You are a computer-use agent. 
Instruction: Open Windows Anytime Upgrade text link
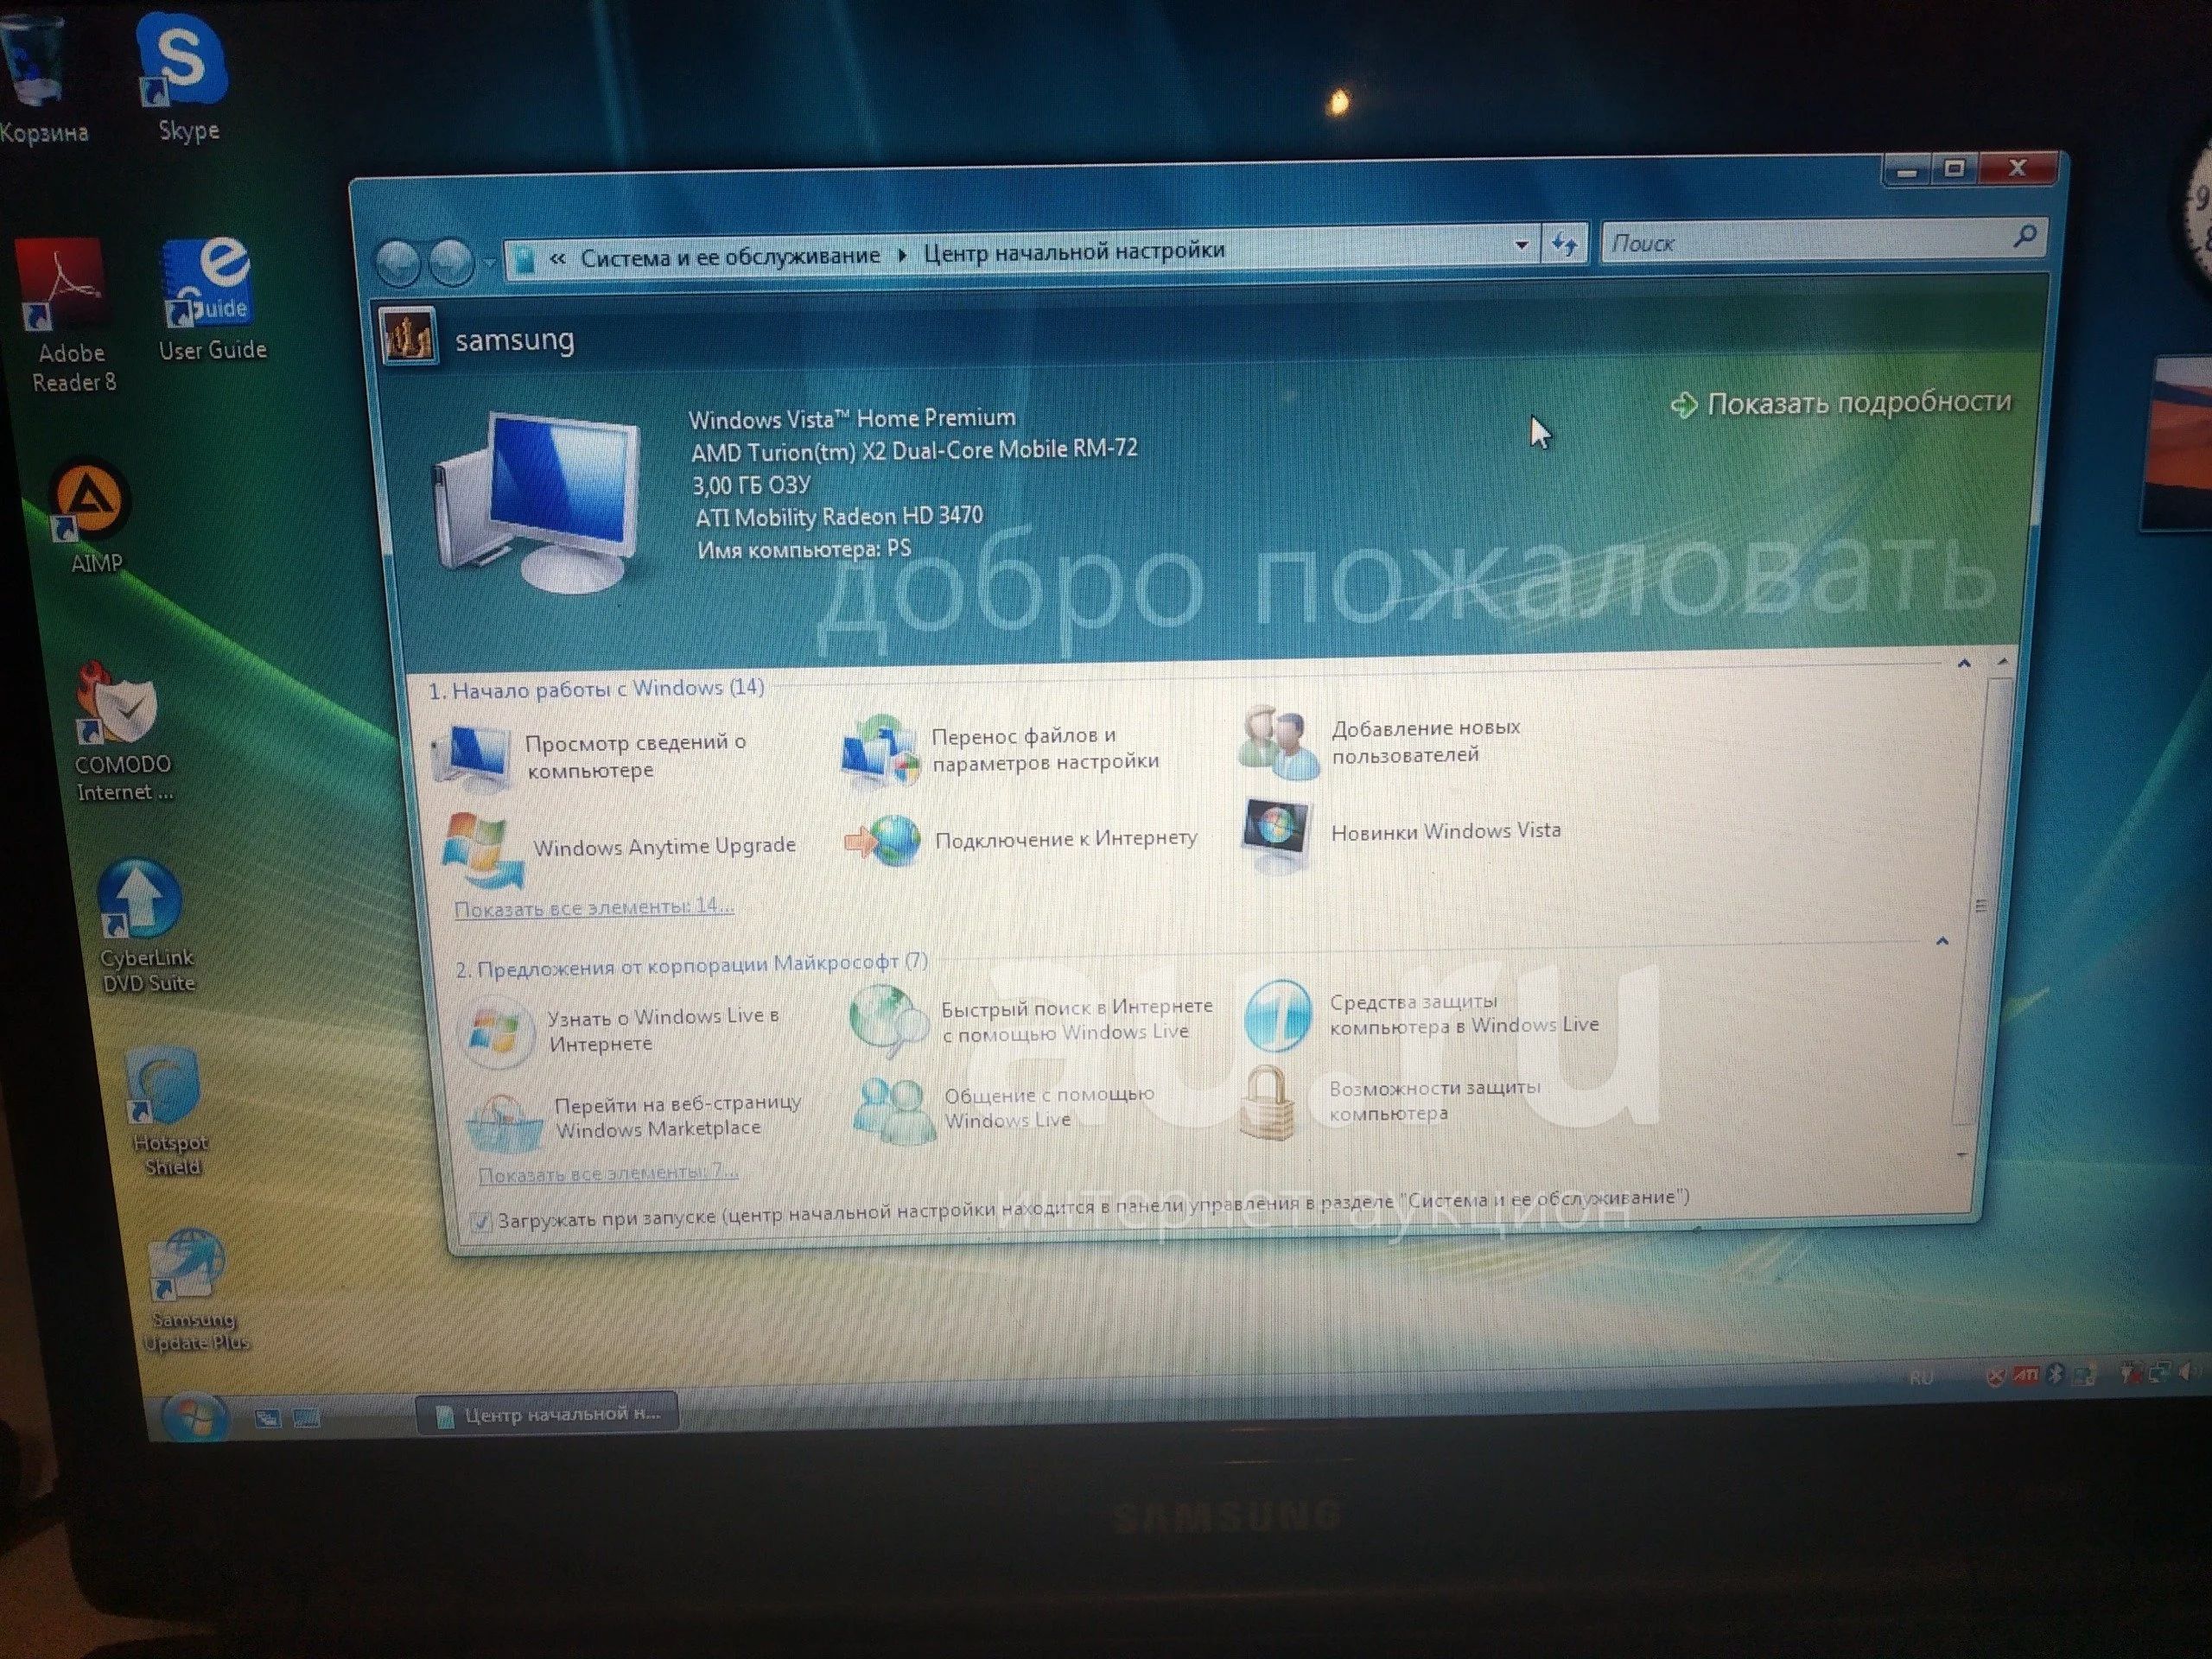(x=665, y=846)
